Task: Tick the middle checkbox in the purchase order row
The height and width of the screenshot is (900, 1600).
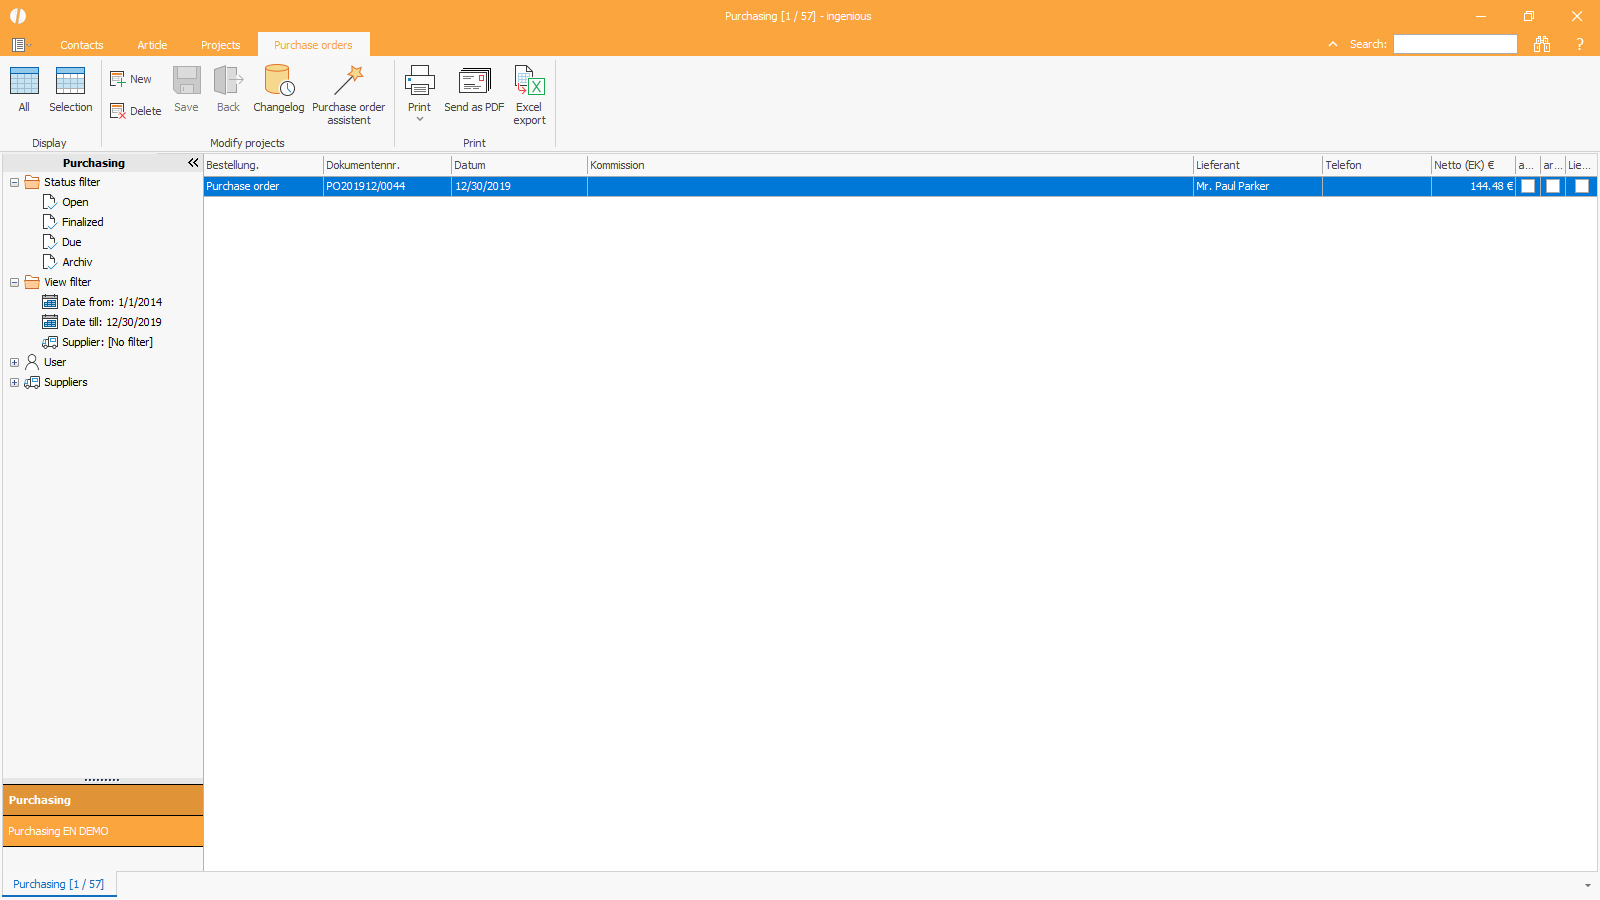Action: [x=1553, y=186]
